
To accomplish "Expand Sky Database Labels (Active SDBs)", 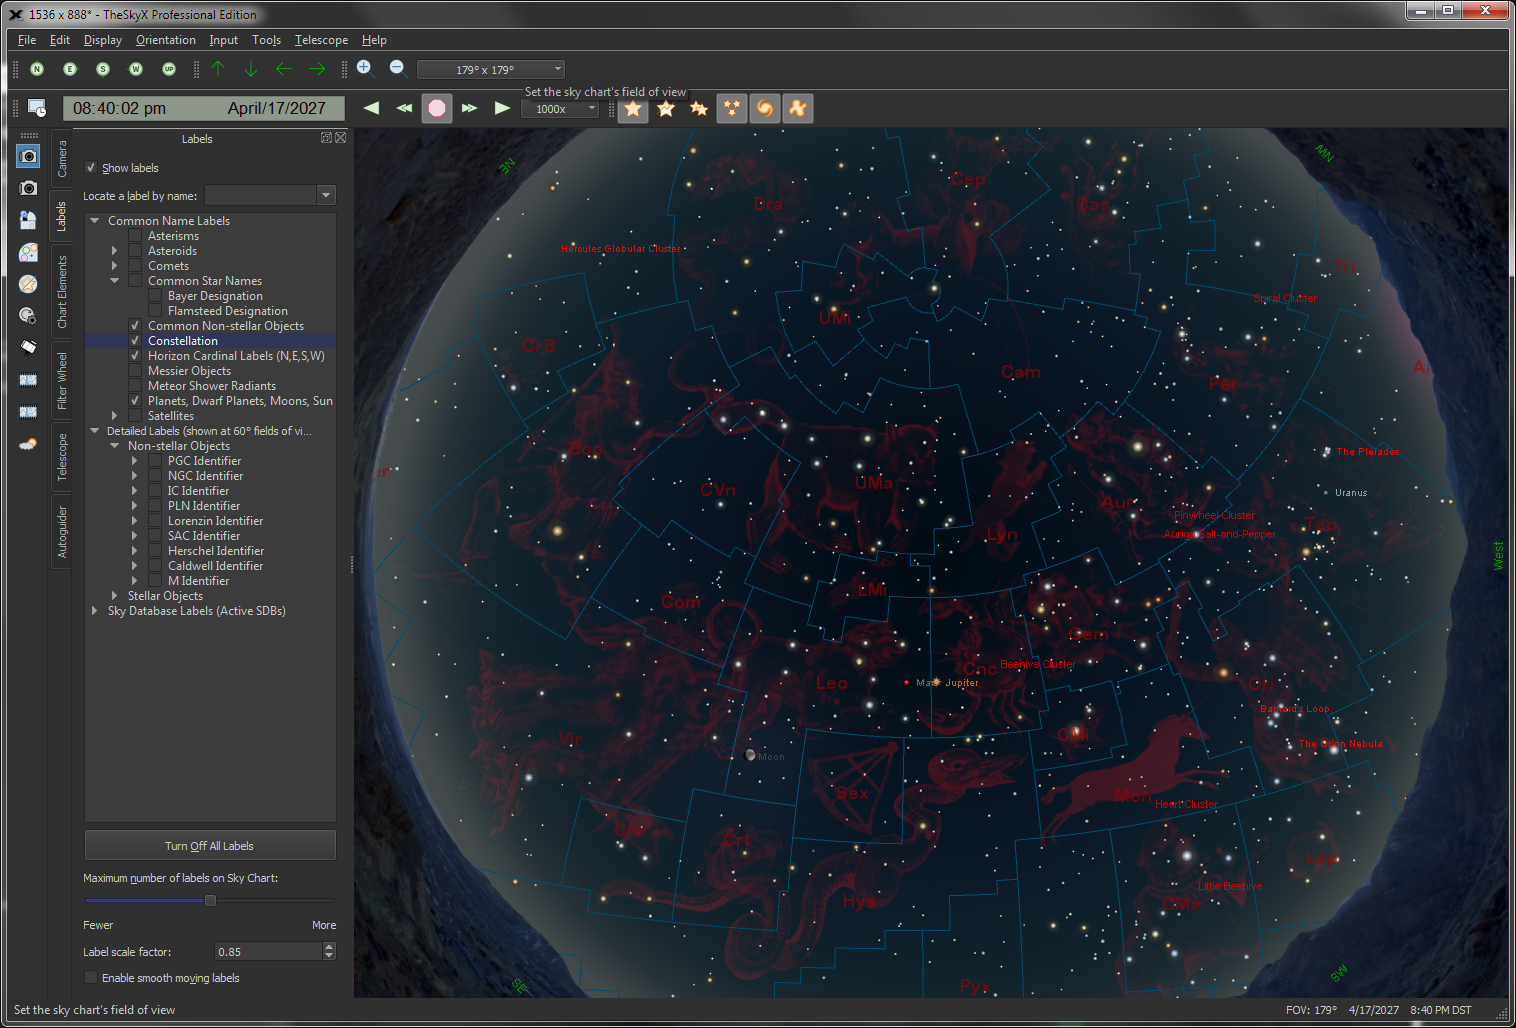I will (x=94, y=611).
